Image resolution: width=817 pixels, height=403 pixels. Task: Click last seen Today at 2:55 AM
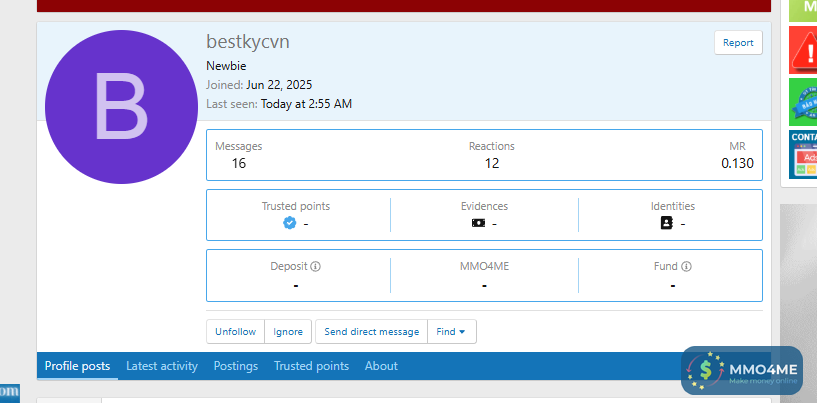pos(306,104)
